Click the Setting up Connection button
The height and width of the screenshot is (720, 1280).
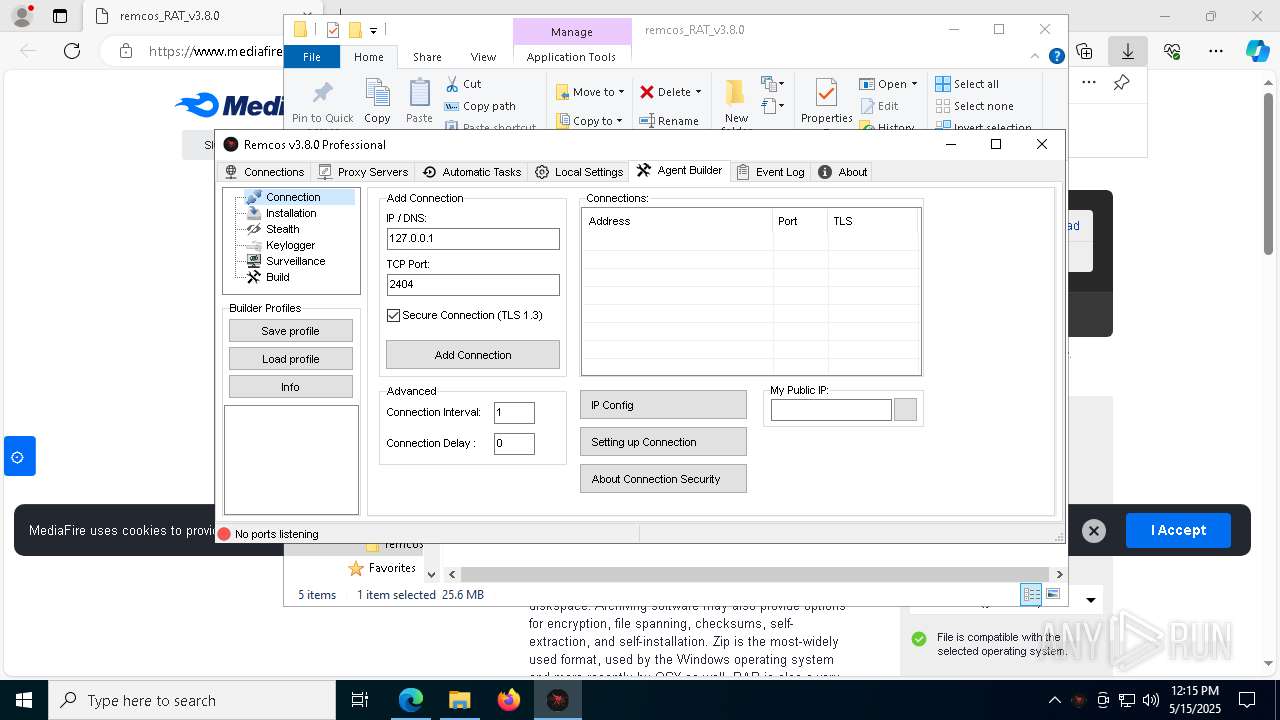coord(663,442)
